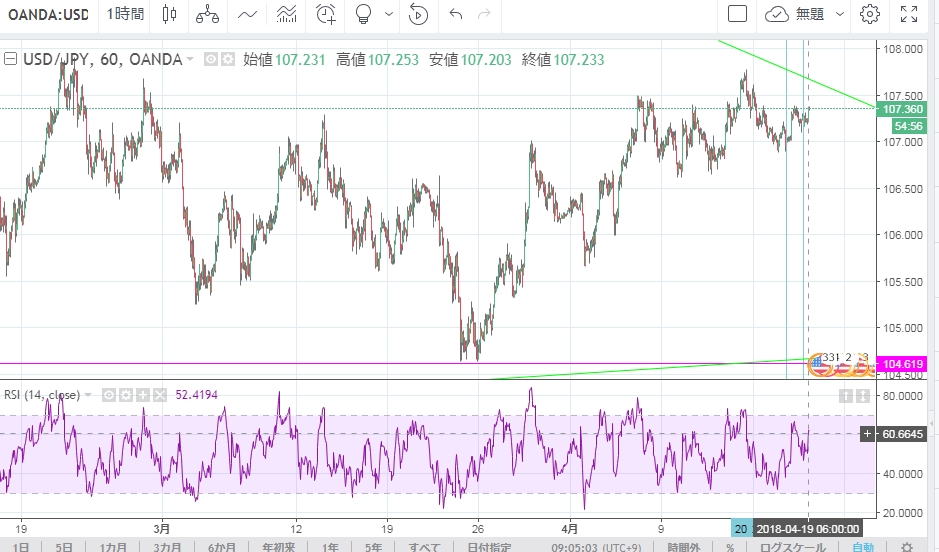The image size is (939, 552).
Task: Open the 日付指定 go-to-date dialog
Action: click(x=489, y=547)
